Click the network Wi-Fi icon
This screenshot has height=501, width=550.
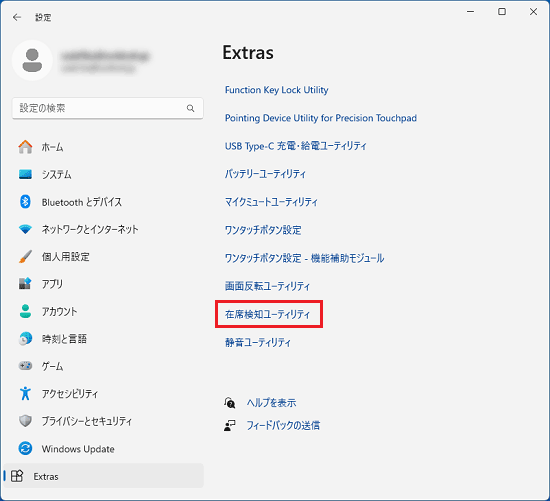point(25,229)
